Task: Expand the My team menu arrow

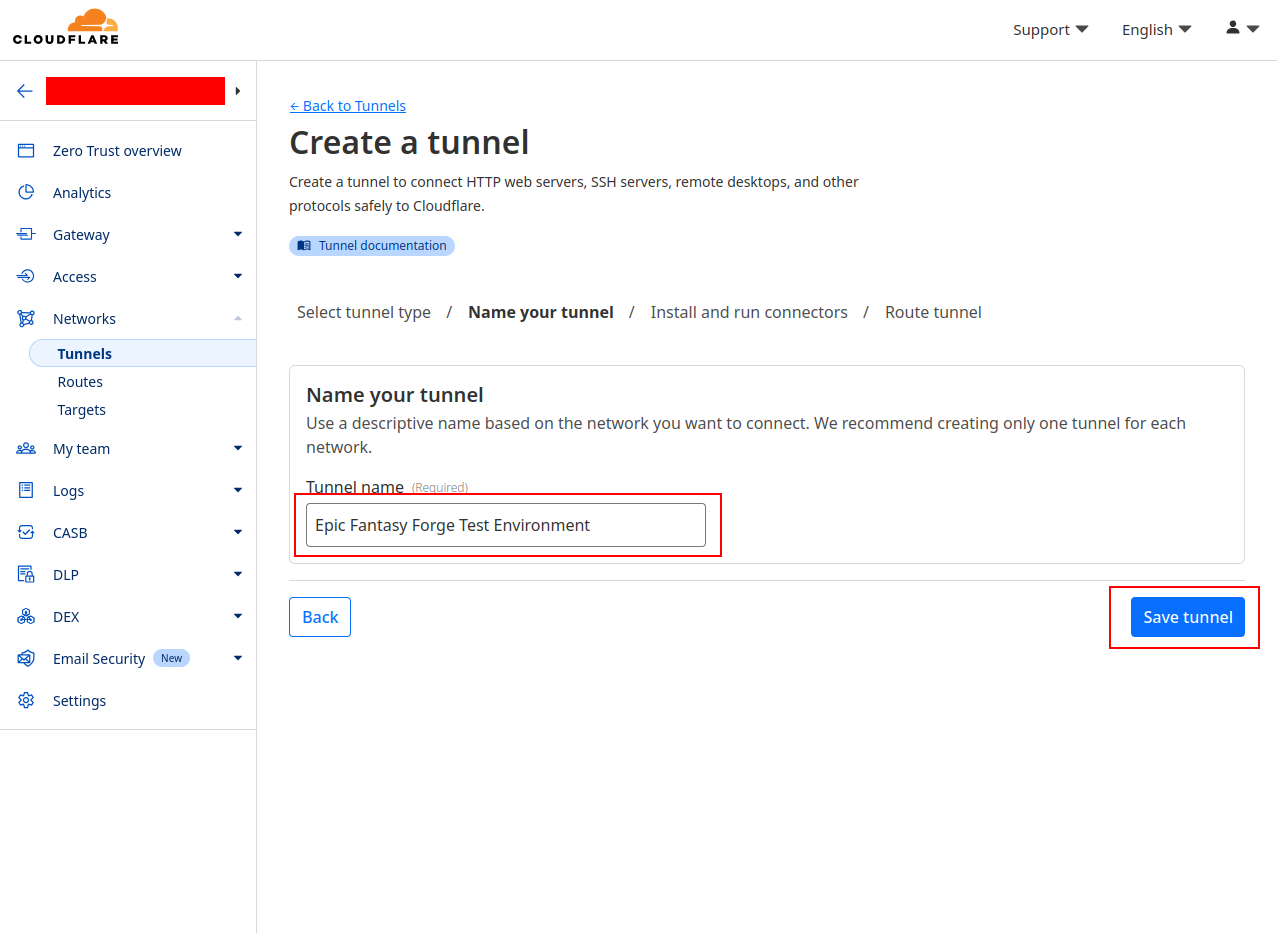Action: pos(238,448)
